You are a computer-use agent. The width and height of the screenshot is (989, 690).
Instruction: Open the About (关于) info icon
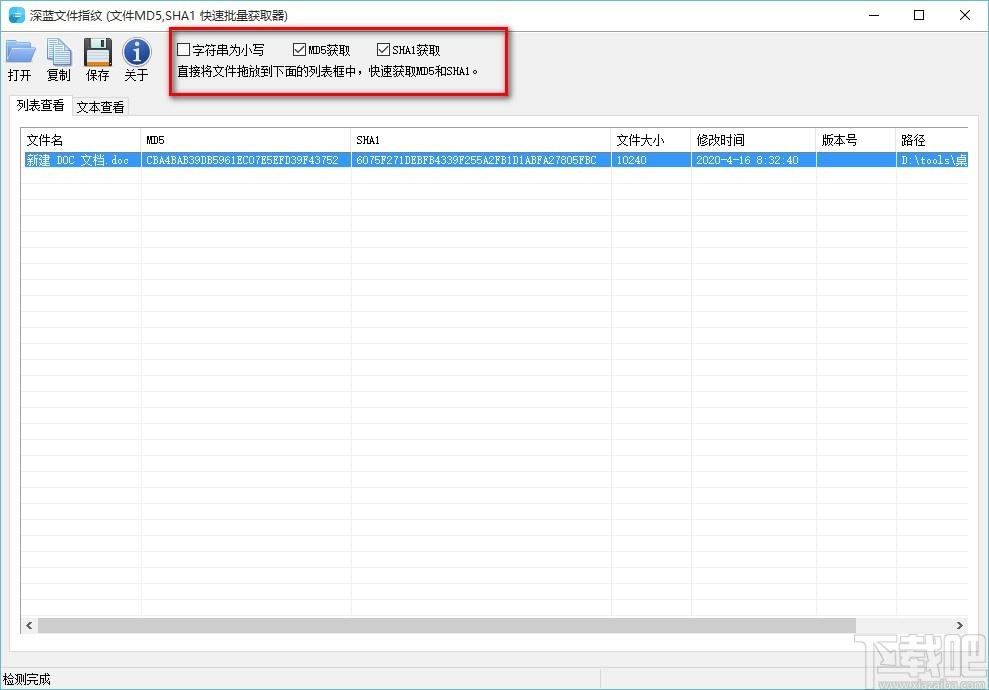(136, 53)
